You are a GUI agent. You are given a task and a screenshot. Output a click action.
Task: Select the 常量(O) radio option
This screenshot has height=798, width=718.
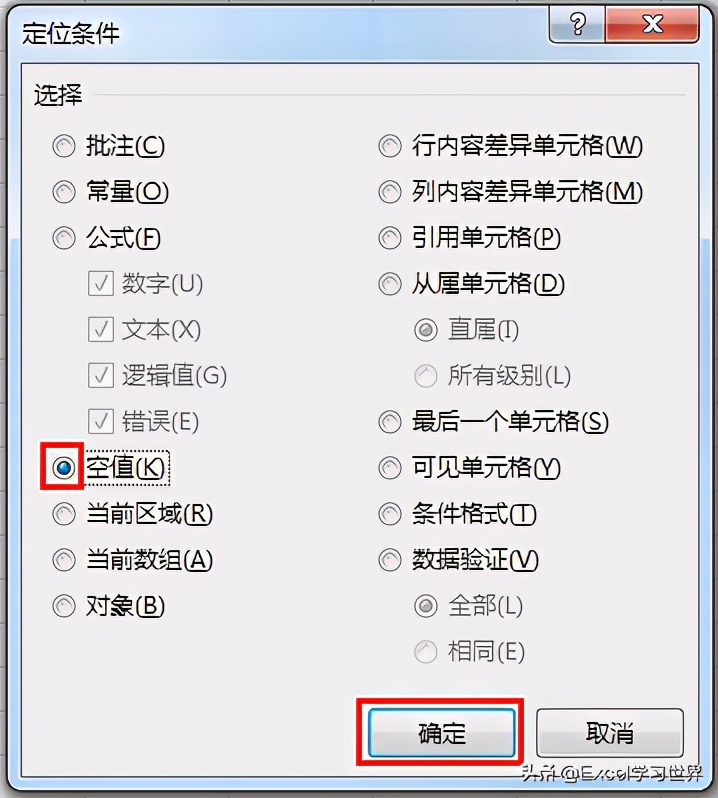(64, 192)
